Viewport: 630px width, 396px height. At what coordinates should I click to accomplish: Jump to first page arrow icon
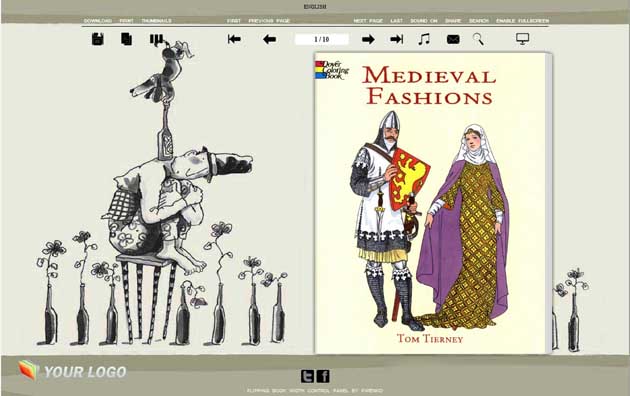(x=234, y=39)
